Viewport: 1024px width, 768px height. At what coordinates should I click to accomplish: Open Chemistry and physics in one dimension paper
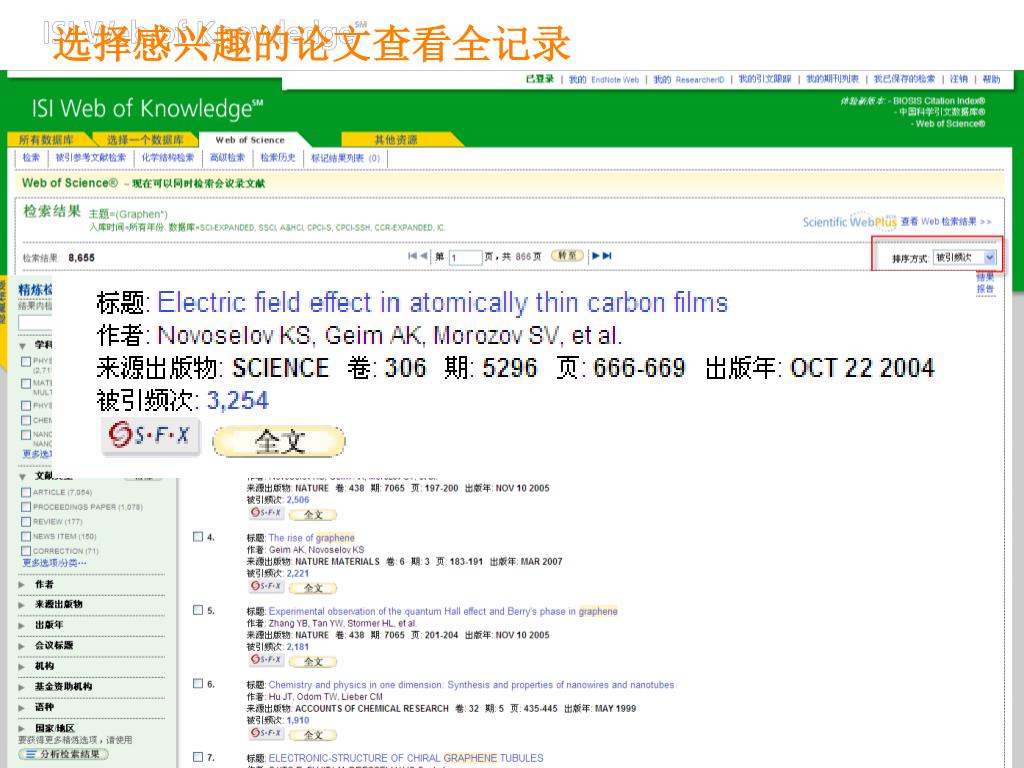pyautogui.click(x=472, y=684)
